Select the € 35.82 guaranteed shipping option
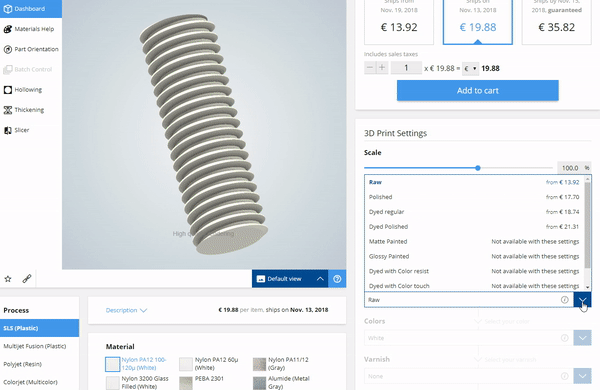600x390 pixels. pos(556,22)
